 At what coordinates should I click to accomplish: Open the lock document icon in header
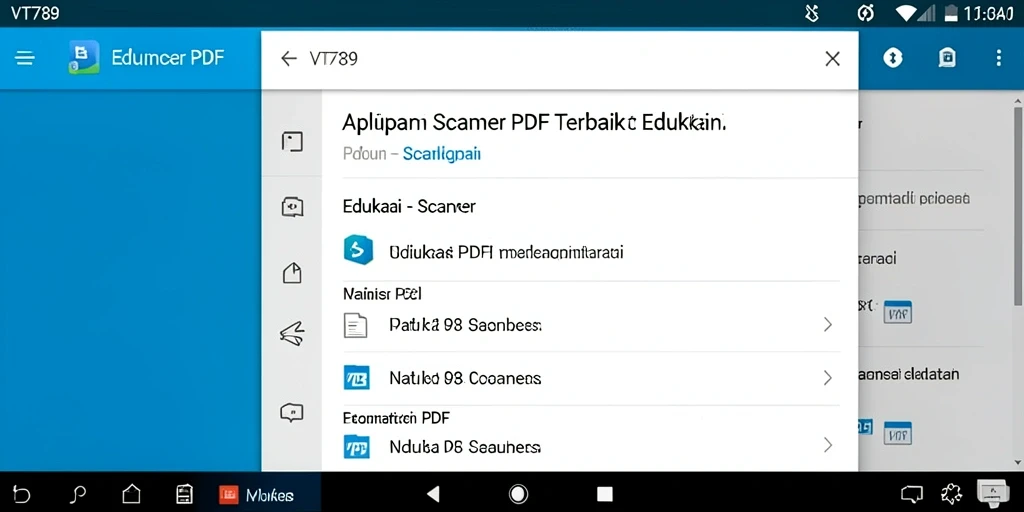(947, 58)
